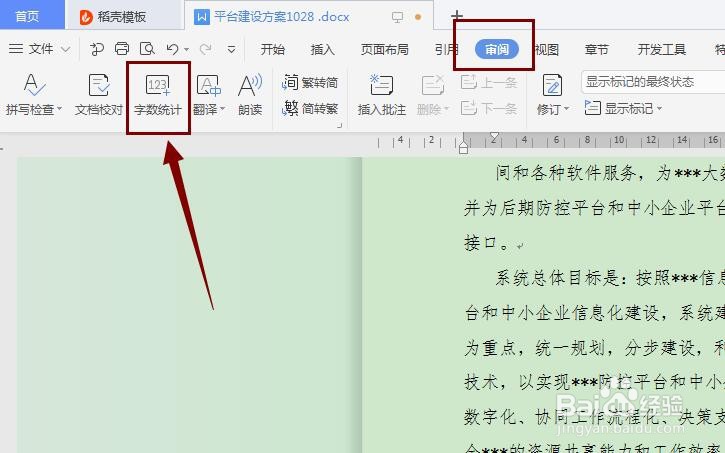725x453 pixels.
Task: Open the 首页 home tab
Action: point(28,16)
